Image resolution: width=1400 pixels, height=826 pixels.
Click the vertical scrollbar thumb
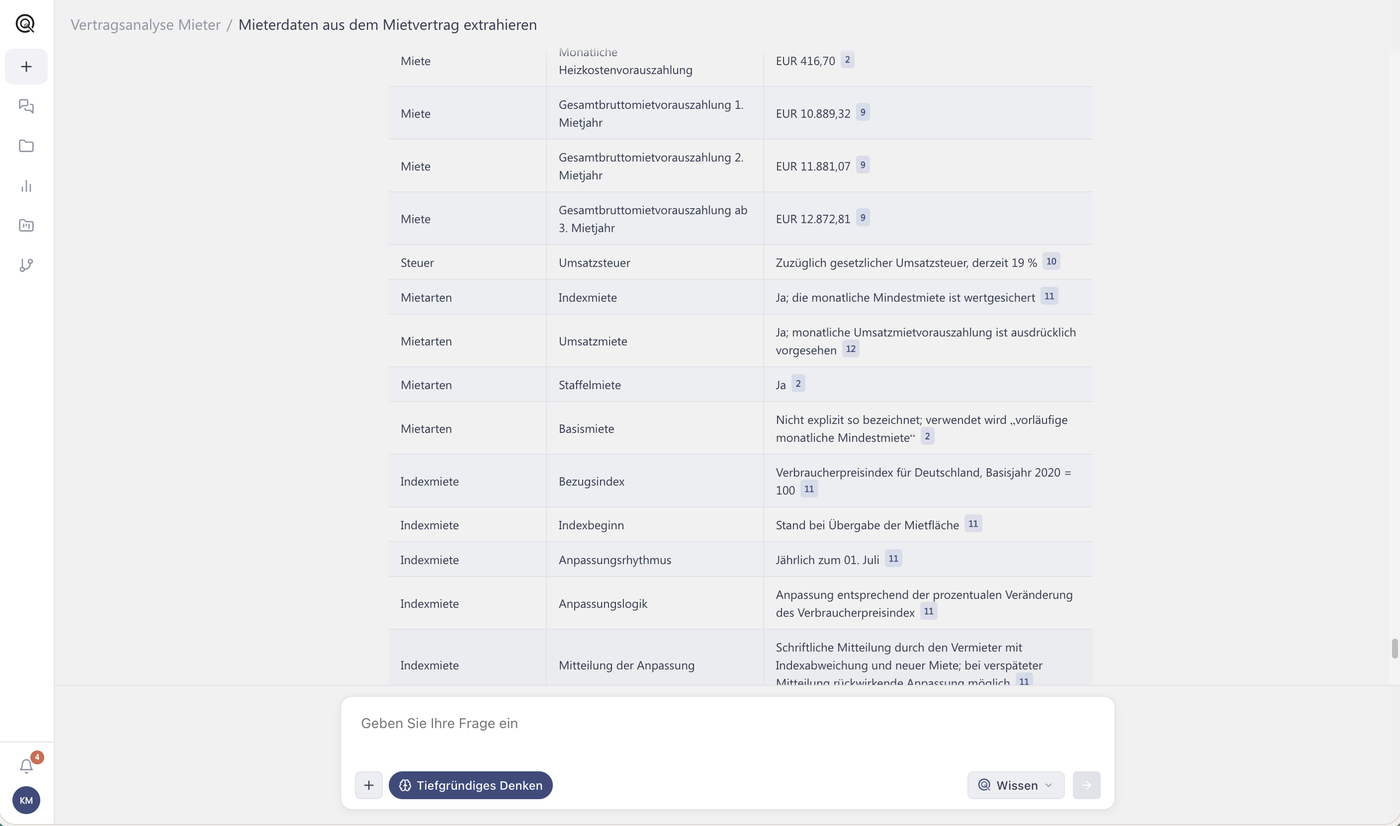pyautogui.click(x=1394, y=648)
